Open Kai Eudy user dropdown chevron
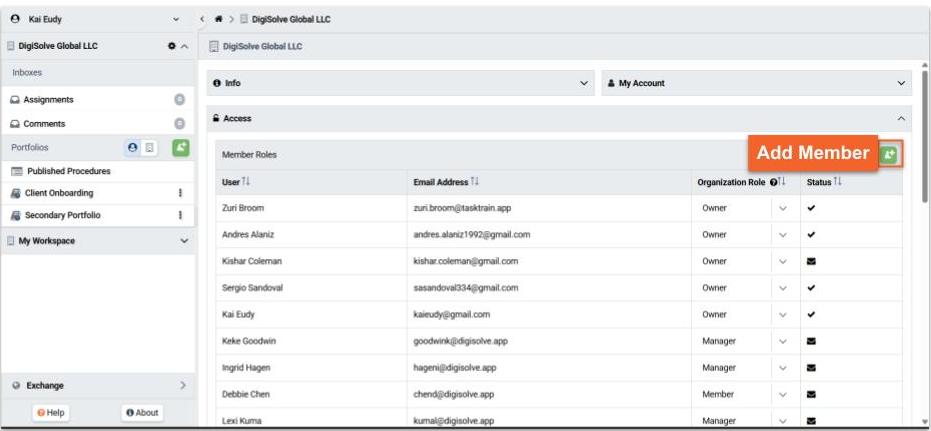 [176, 20]
